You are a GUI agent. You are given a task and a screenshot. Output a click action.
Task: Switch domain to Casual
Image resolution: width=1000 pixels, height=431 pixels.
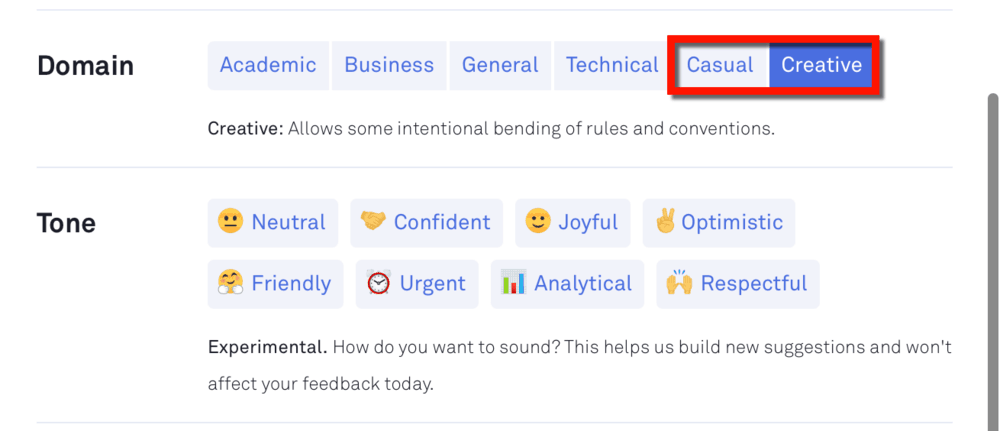tap(720, 65)
